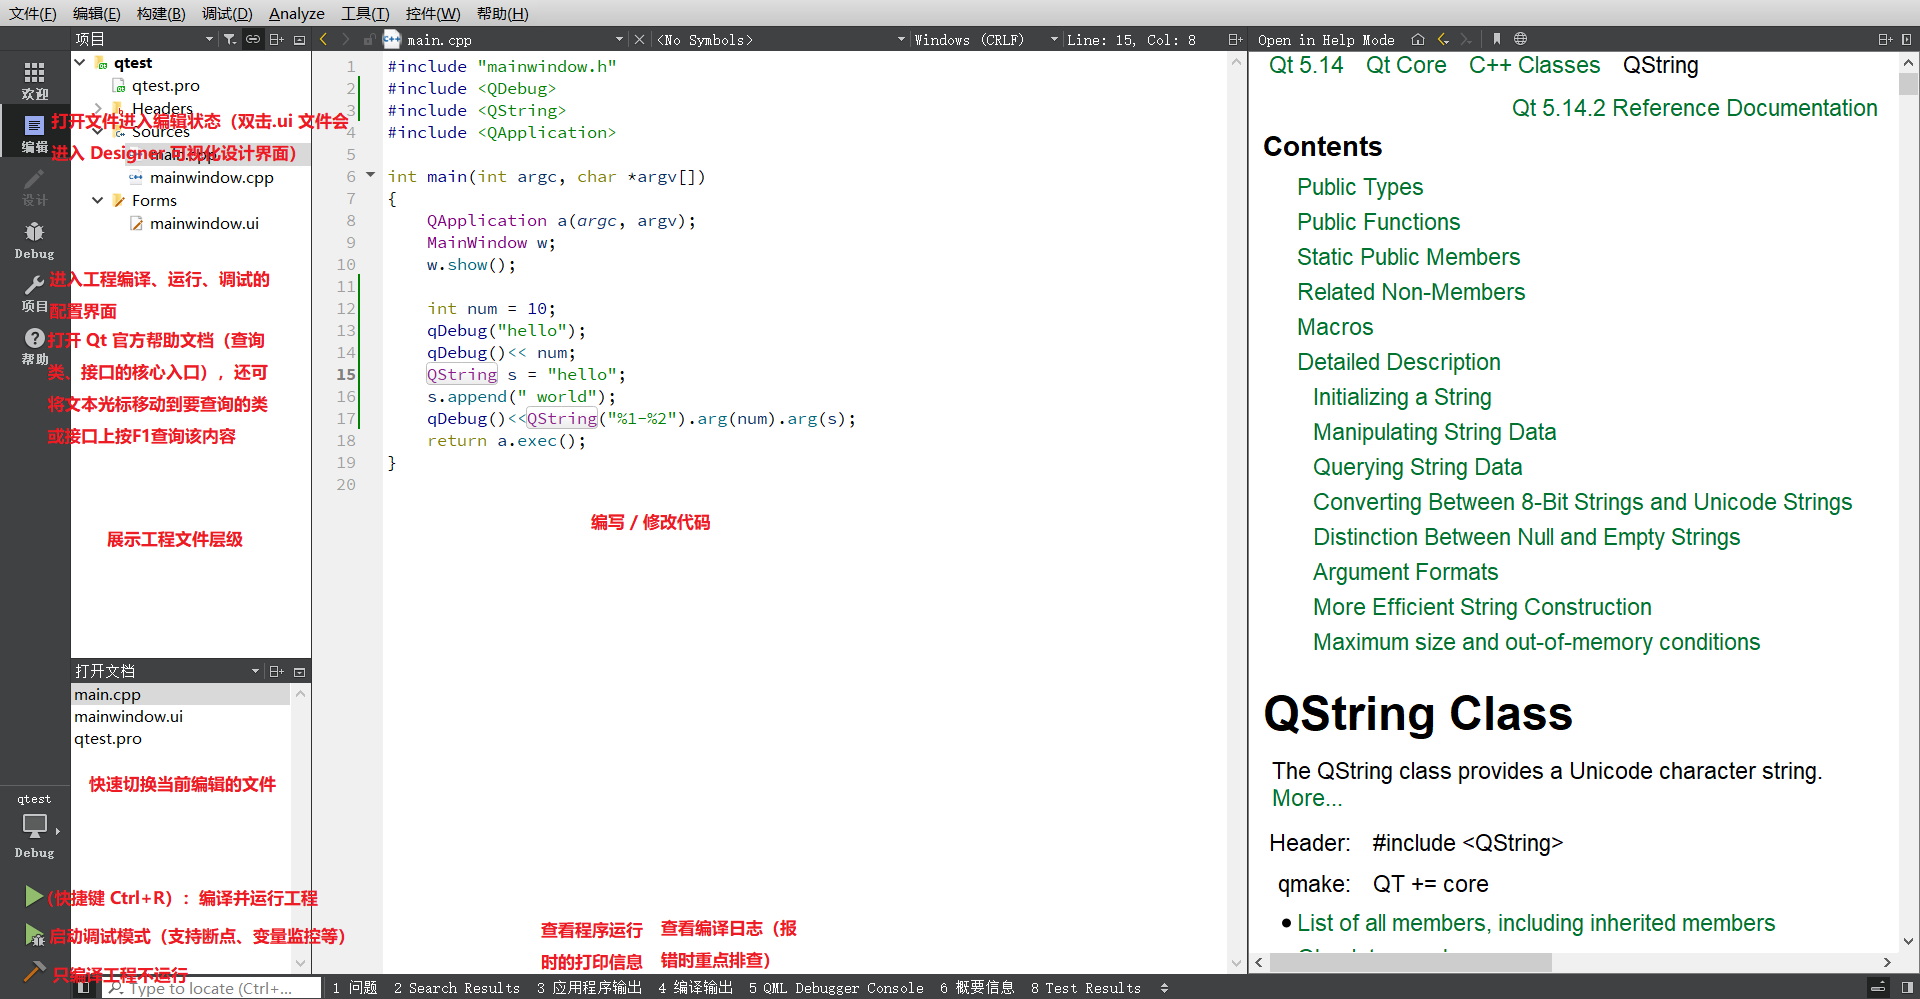This screenshot has width=1920, height=999.
Task: Follow the Qt Core breadcrumb link
Action: [x=1406, y=65]
